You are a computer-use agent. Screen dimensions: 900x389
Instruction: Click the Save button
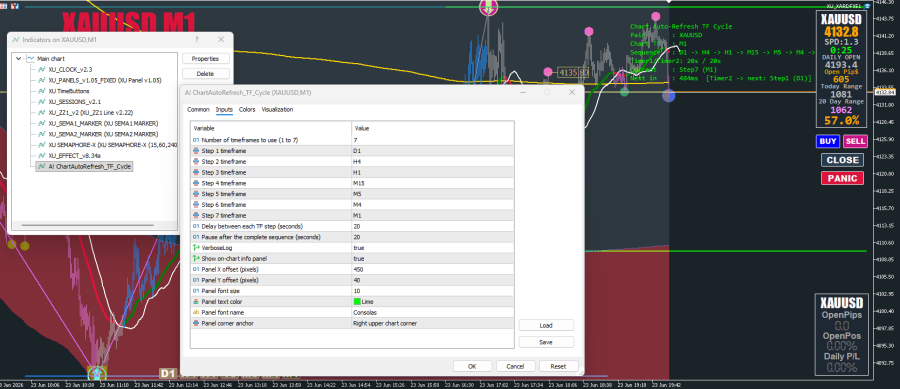pyautogui.click(x=546, y=342)
